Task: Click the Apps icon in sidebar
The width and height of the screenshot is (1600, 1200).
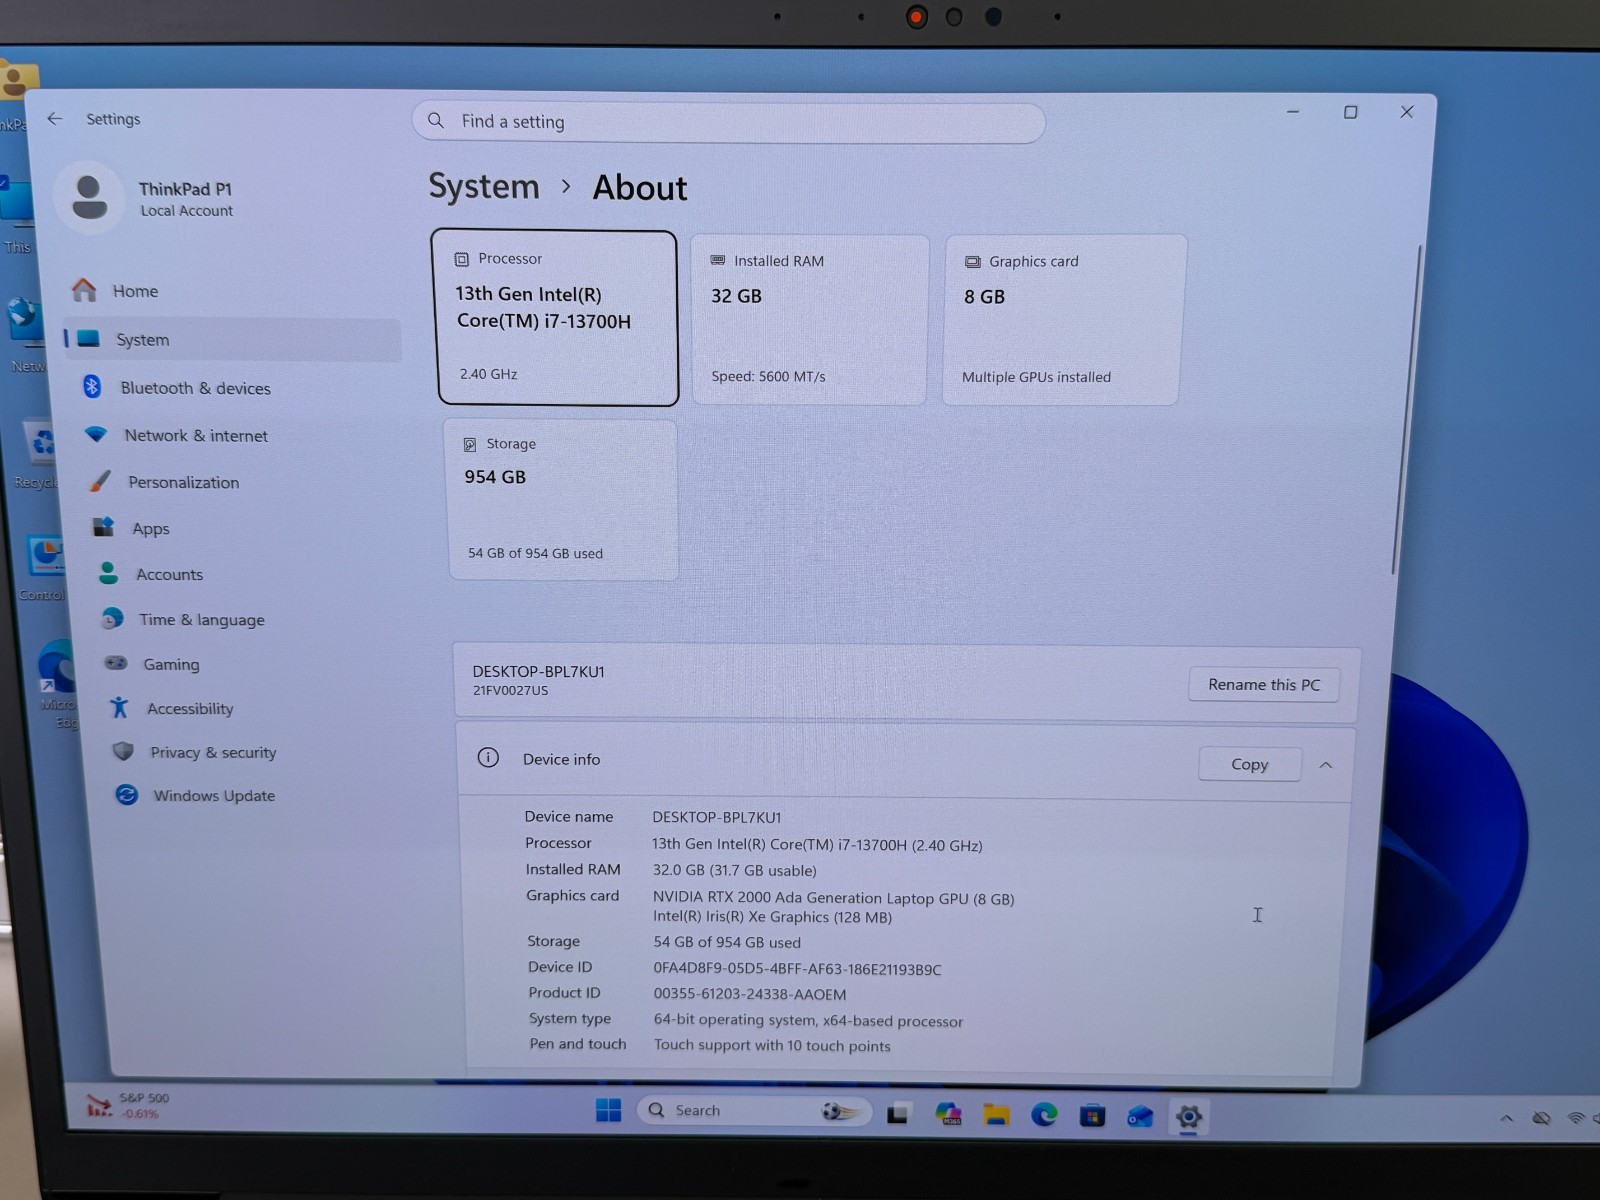Action: (x=103, y=527)
